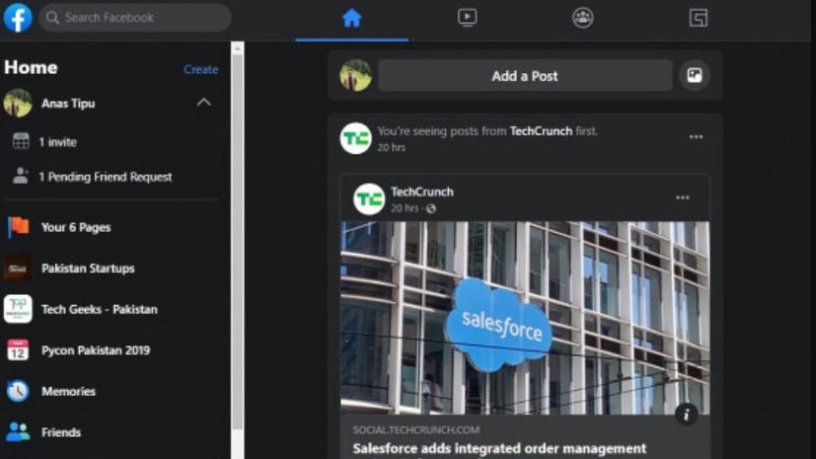816x459 pixels.
Task: Click the Tech Geeks - Pakistan group icon
Action: click(18, 309)
